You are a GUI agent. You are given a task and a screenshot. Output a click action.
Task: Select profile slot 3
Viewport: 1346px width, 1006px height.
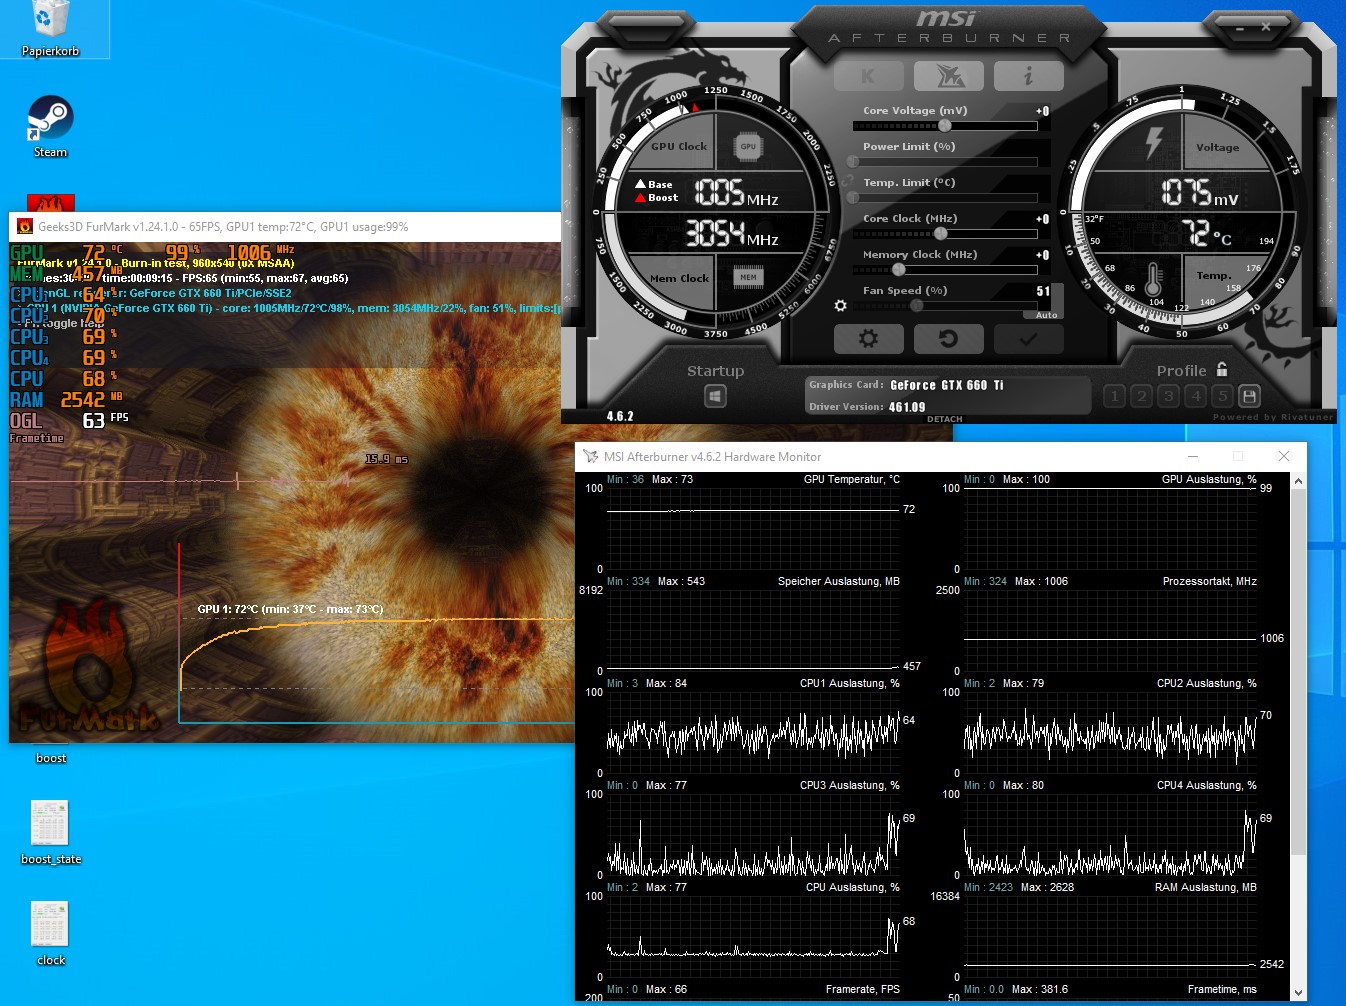[1168, 396]
